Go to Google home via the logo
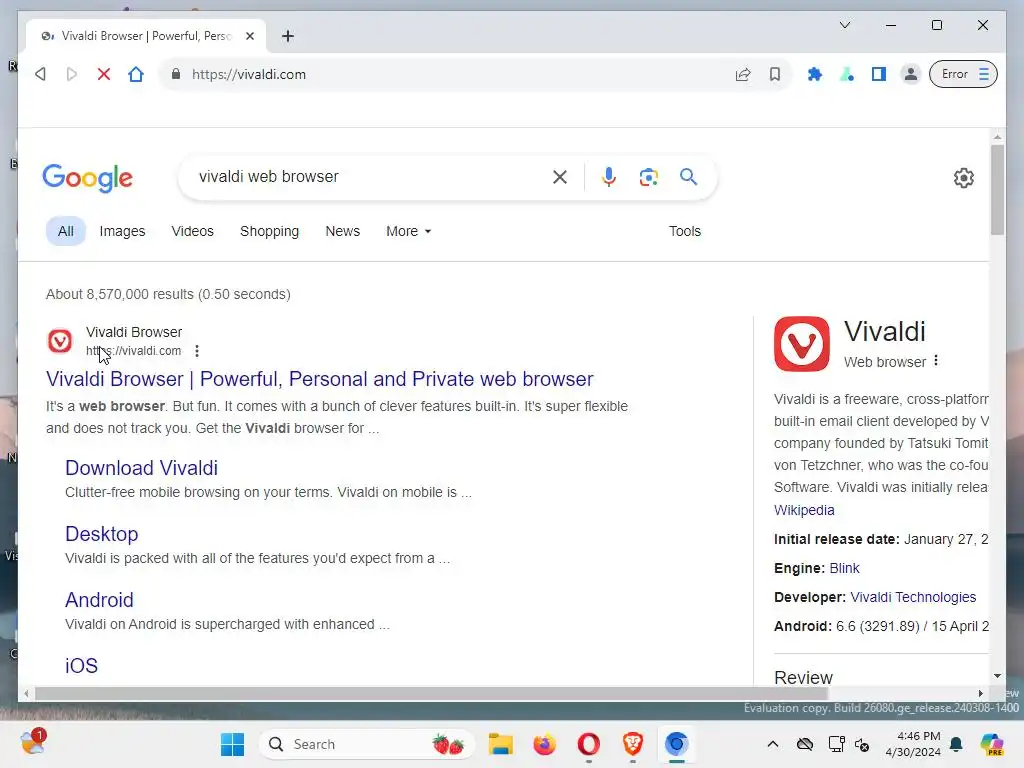 pos(88,178)
